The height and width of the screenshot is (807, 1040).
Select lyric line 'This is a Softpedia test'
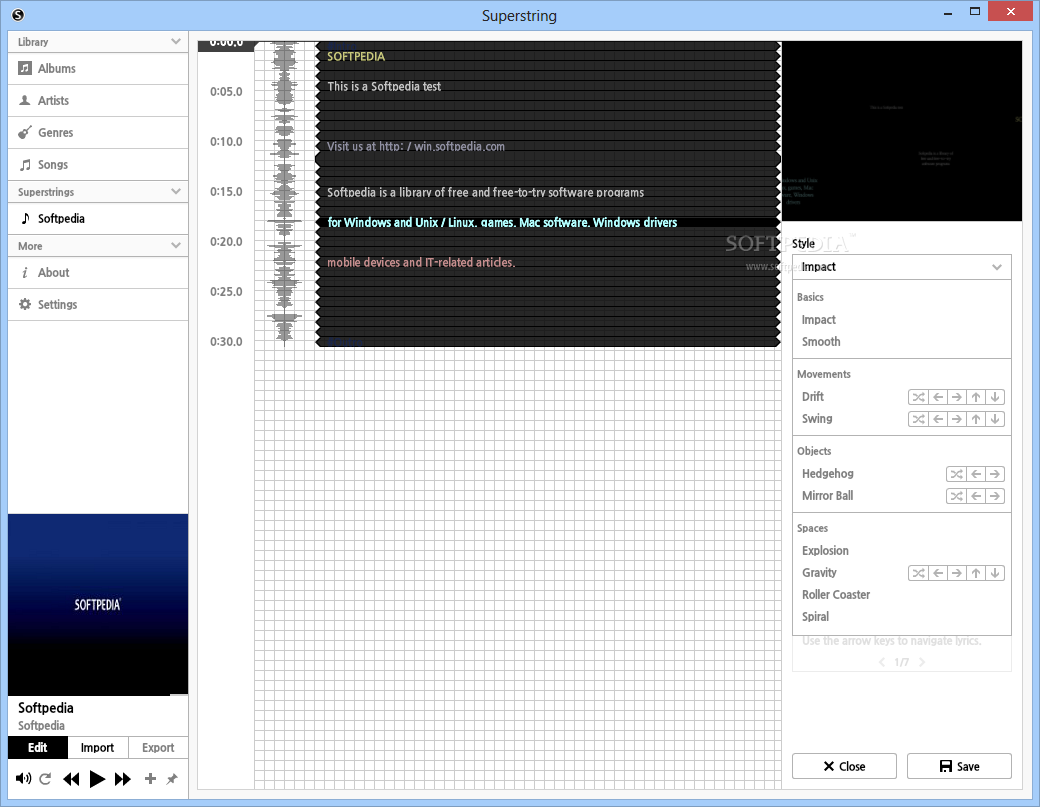point(384,86)
